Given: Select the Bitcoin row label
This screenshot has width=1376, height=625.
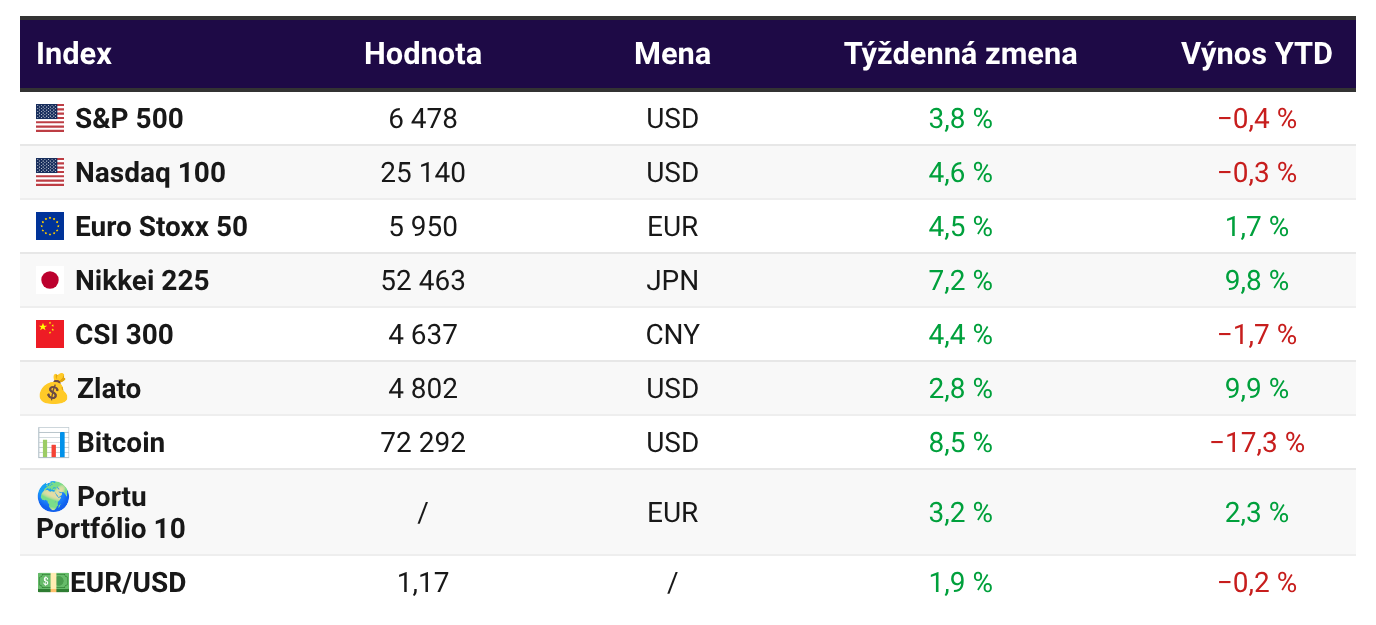Looking at the screenshot, I should pyautogui.click(x=121, y=442).
